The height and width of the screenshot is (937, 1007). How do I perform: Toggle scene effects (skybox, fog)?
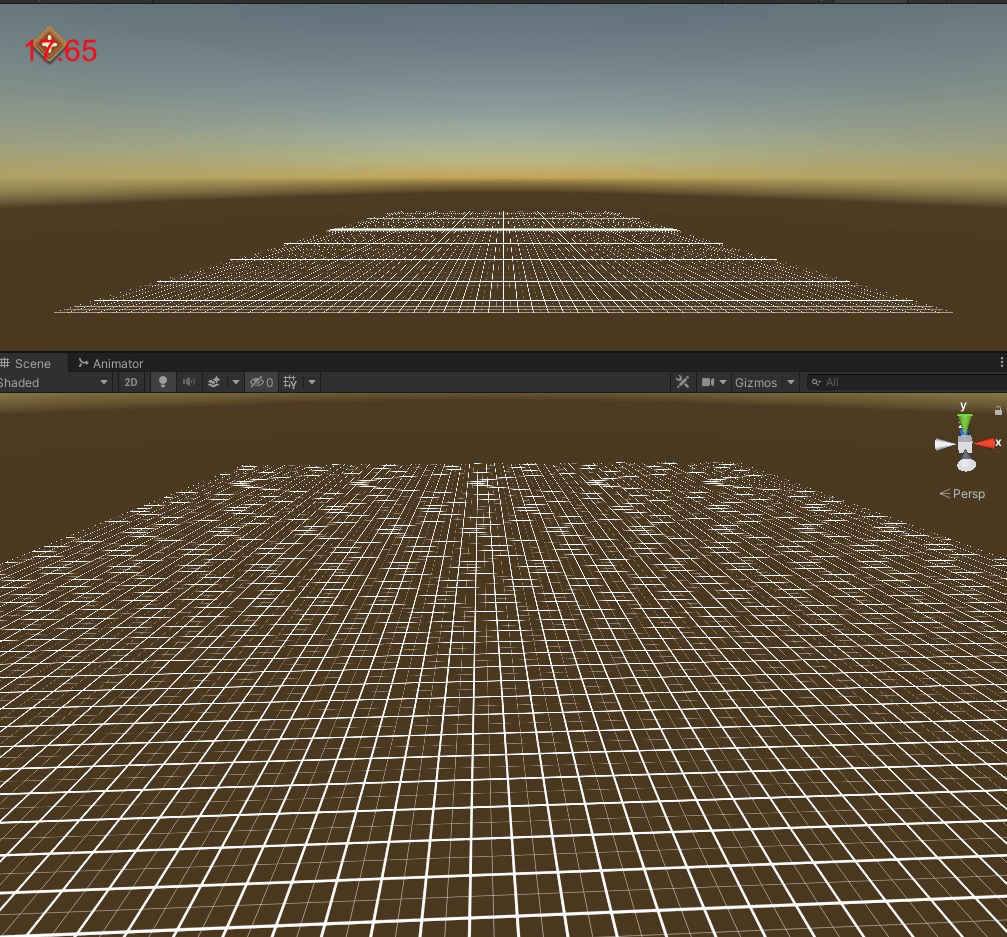click(x=214, y=383)
